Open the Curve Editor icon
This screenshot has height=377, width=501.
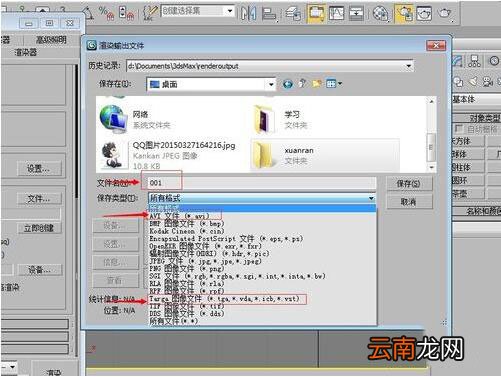pos(336,13)
